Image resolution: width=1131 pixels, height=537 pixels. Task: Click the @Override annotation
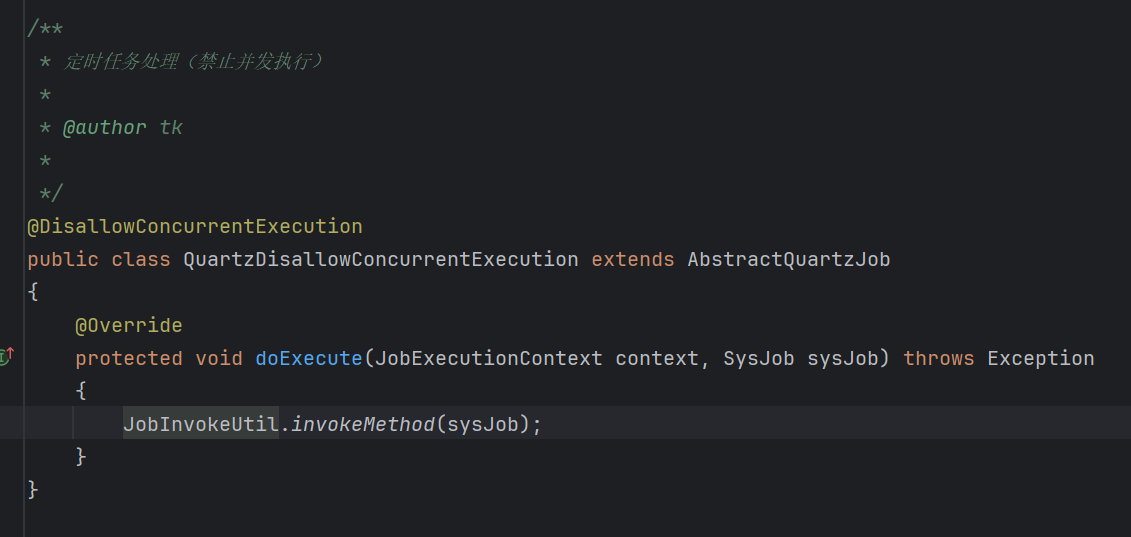click(128, 326)
